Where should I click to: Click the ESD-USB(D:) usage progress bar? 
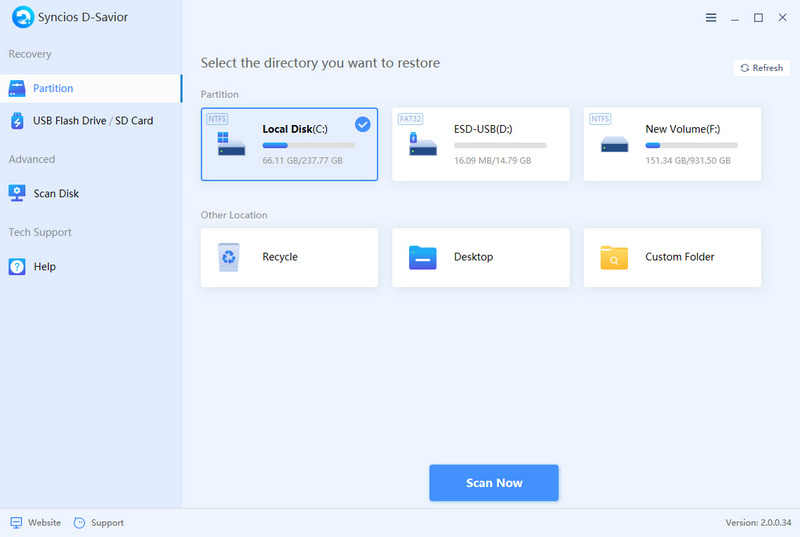493,146
